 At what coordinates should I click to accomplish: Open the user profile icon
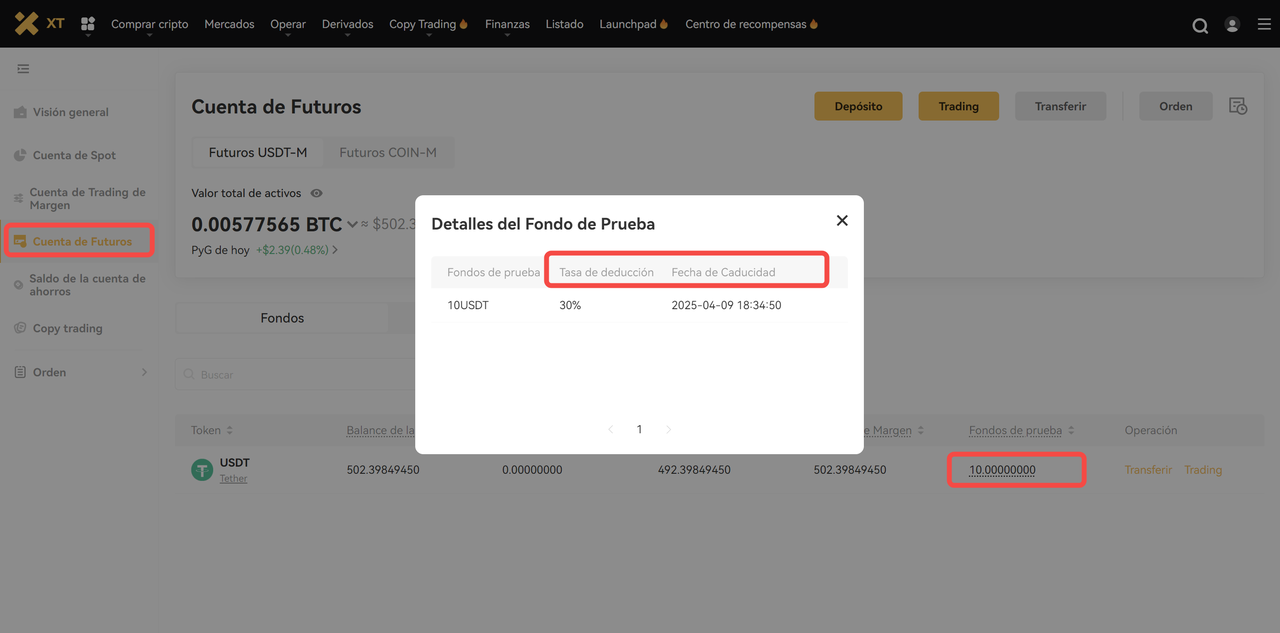(x=1232, y=24)
